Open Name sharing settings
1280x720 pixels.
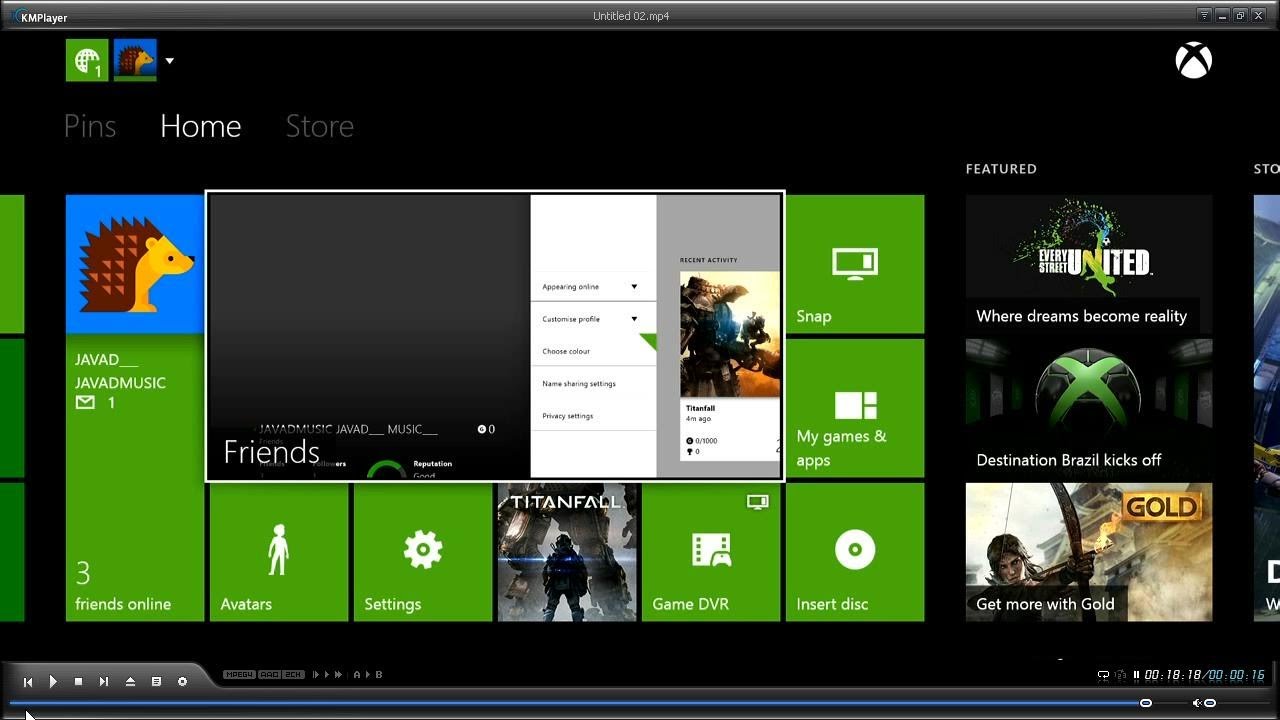(593, 383)
